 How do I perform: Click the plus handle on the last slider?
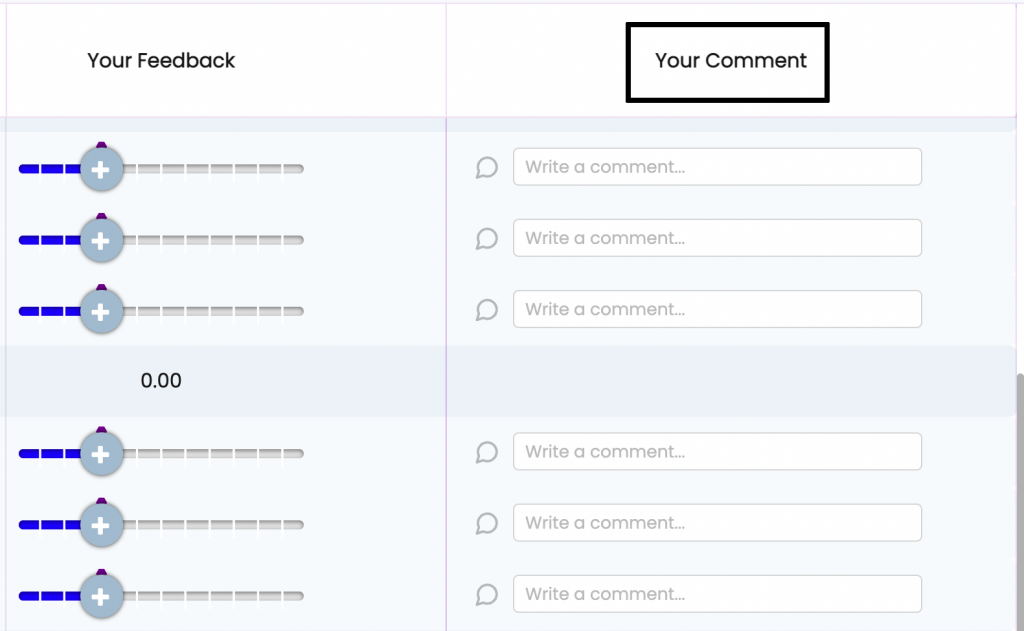tap(101, 597)
